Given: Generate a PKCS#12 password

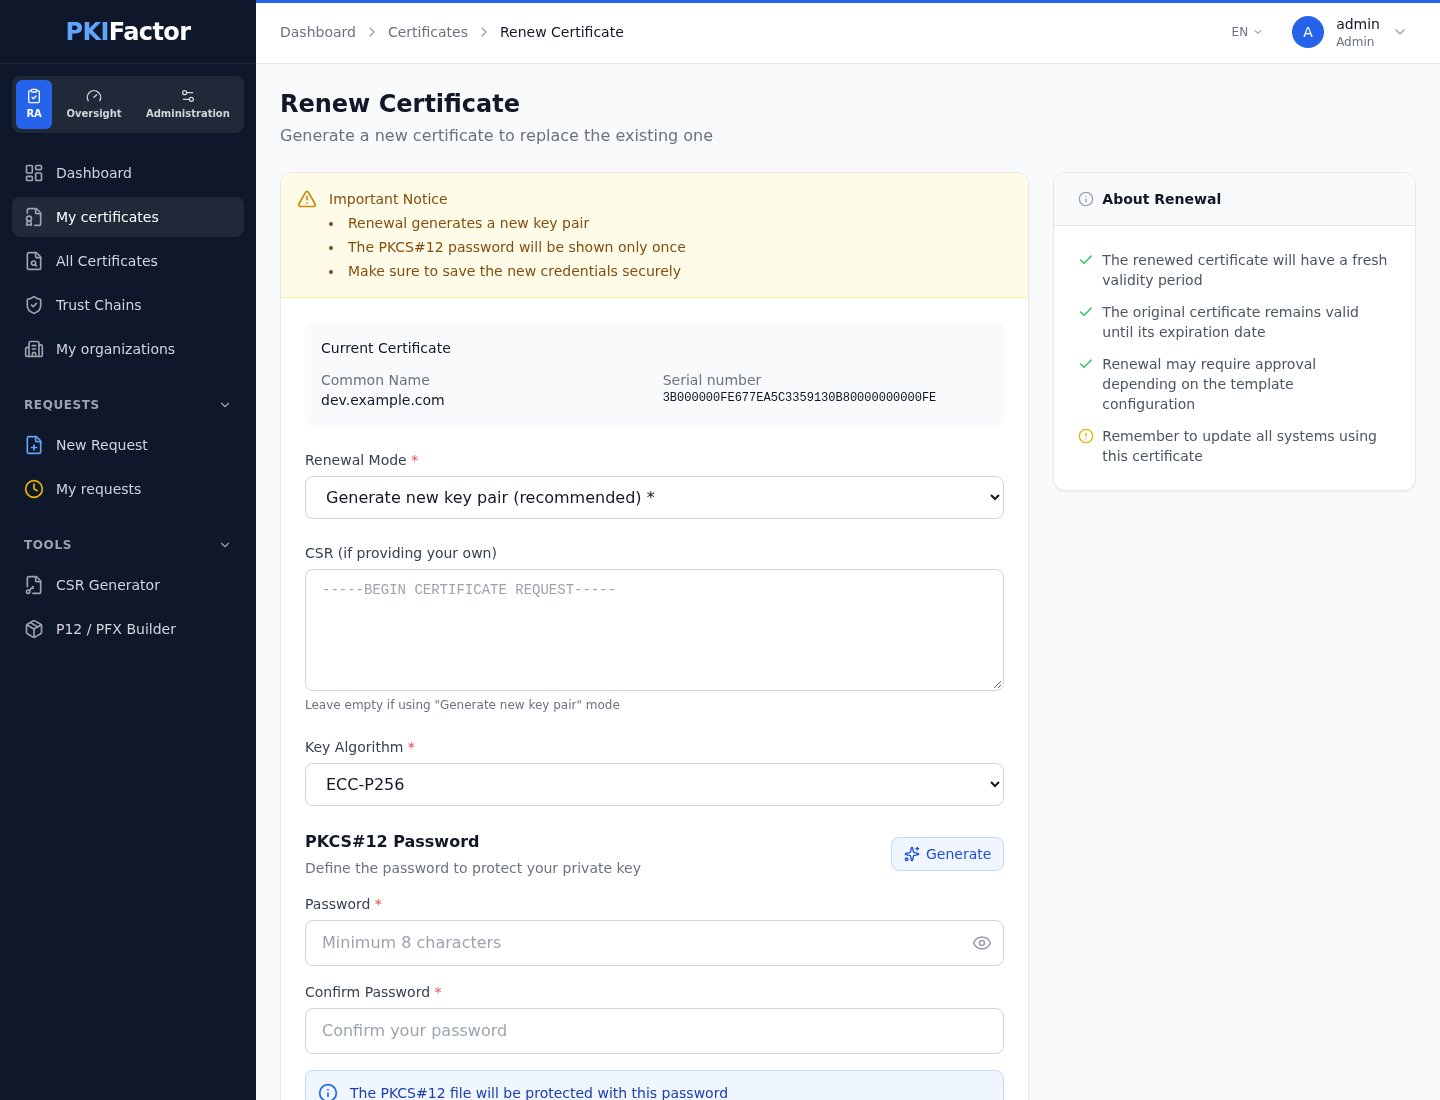Looking at the screenshot, I should pyautogui.click(x=947, y=854).
